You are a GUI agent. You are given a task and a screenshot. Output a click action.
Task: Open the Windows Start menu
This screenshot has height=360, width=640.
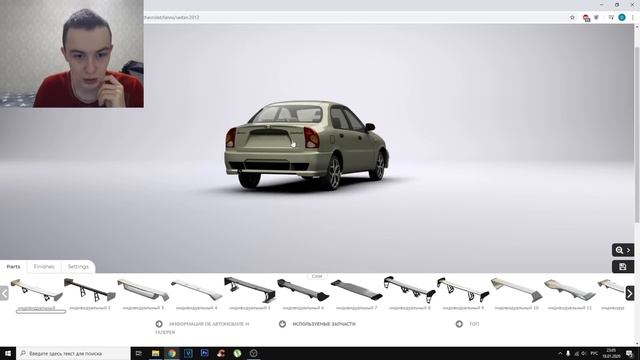click(x=8, y=353)
